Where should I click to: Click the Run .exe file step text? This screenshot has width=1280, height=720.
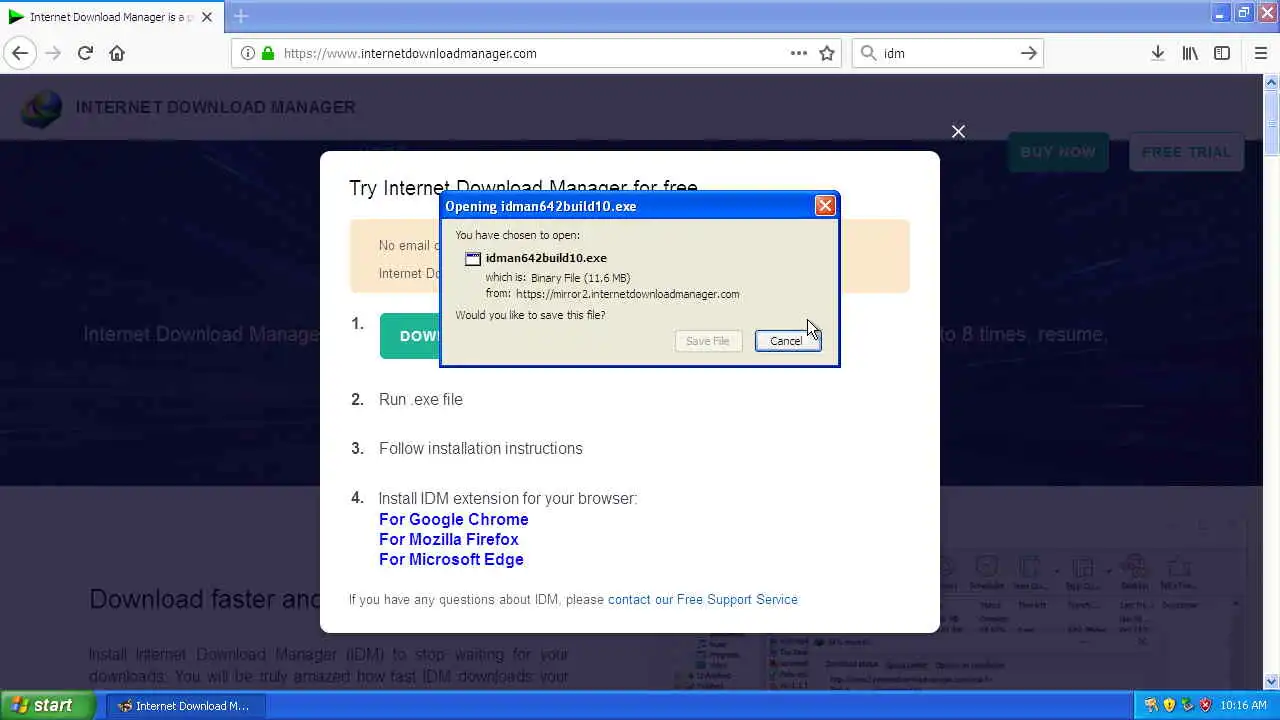pyautogui.click(x=421, y=399)
